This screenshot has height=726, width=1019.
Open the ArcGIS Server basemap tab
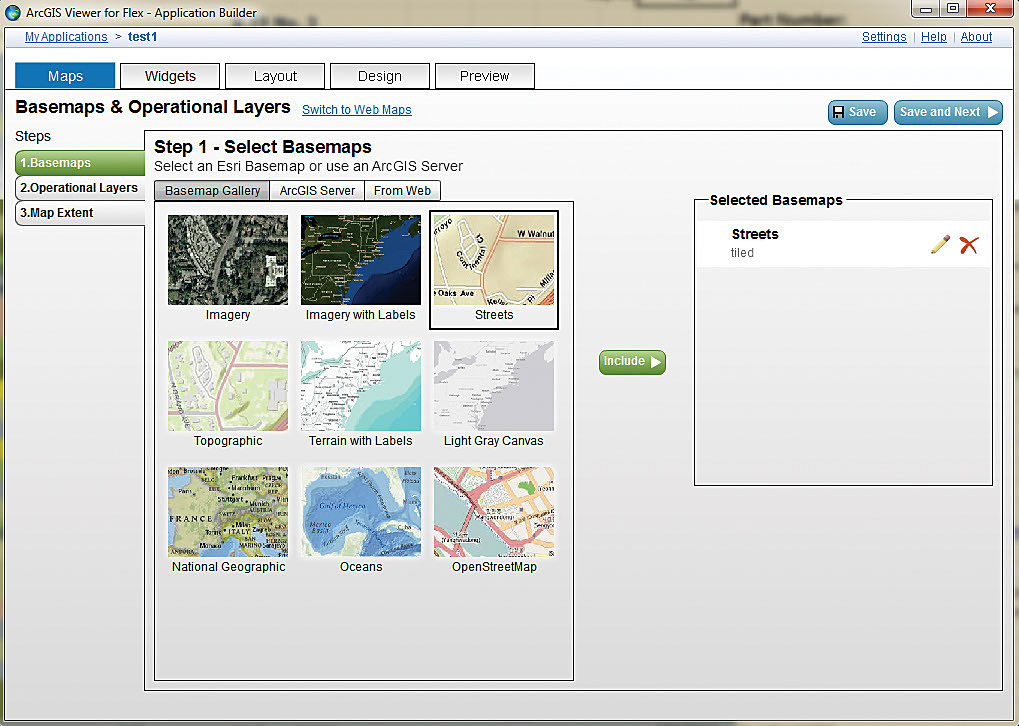[x=317, y=191]
